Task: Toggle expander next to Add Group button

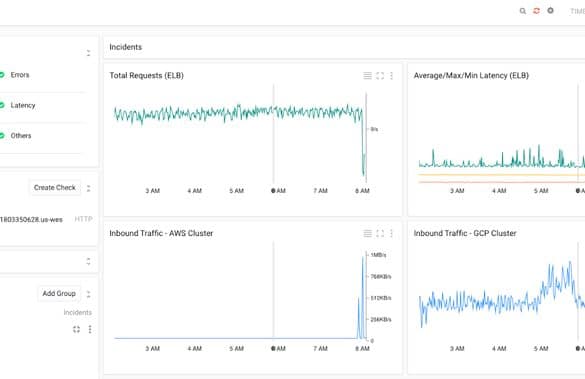Action: click(x=88, y=294)
